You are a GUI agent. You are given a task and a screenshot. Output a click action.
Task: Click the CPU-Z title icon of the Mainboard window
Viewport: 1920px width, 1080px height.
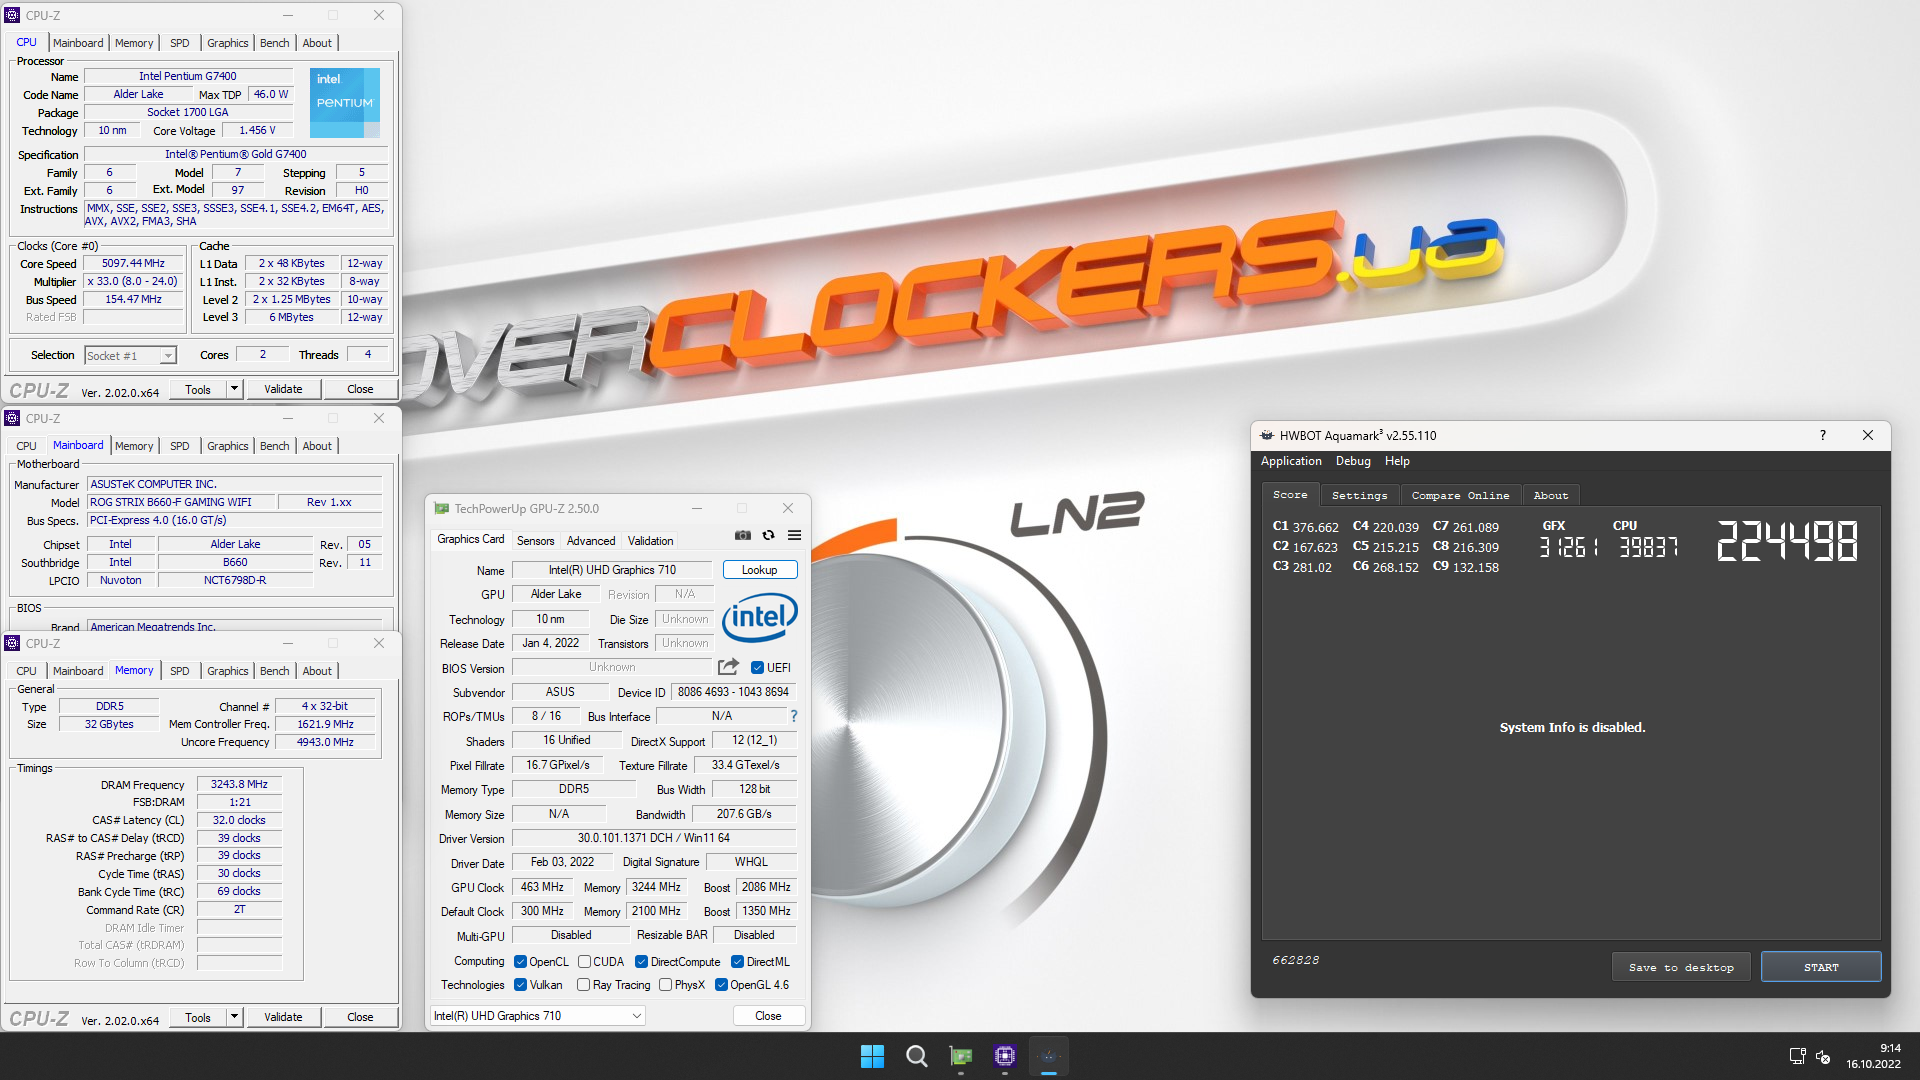13,418
